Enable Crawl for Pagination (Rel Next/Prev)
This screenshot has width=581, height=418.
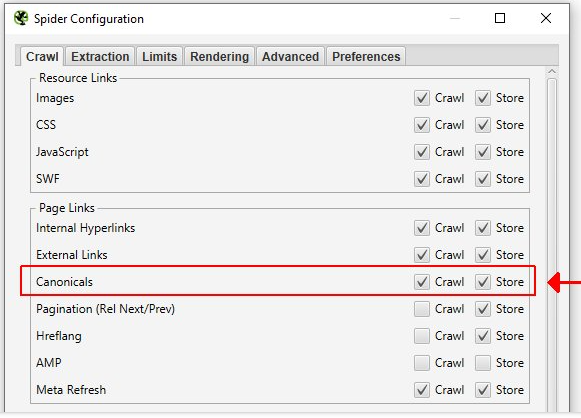pos(422,309)
